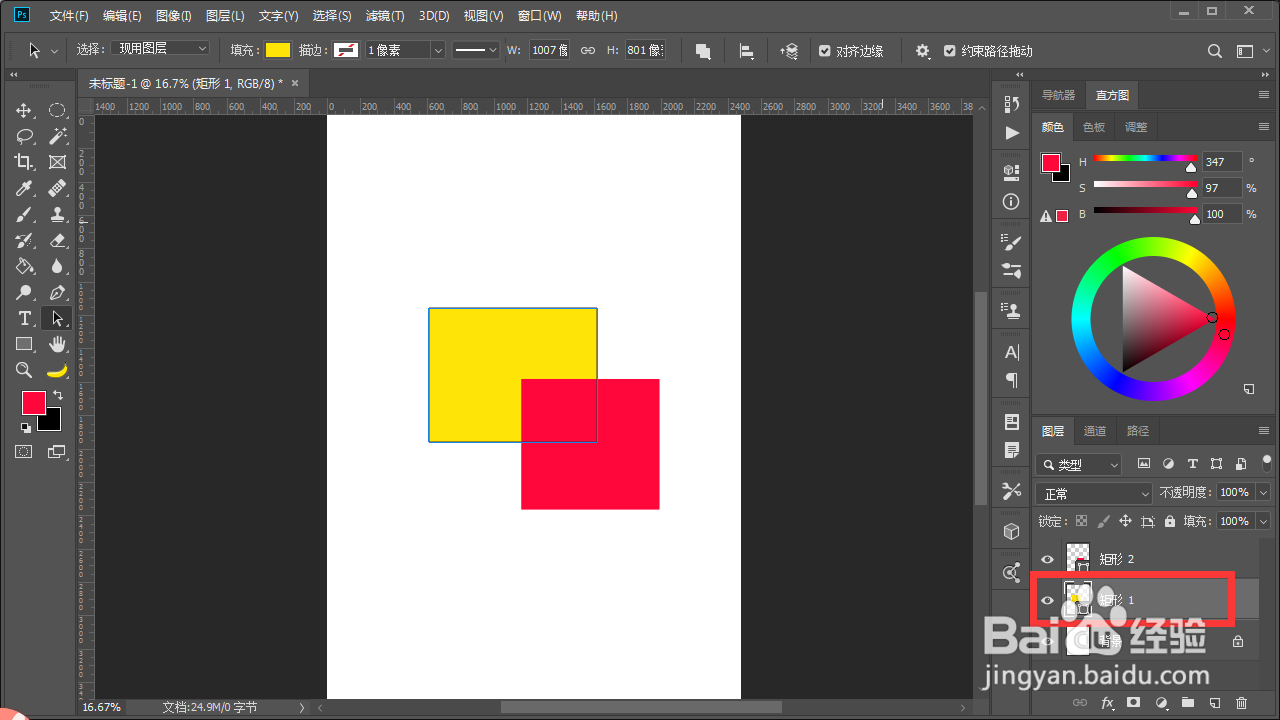Select the Lasso tool
This screenshot has height=720, width=1280.
coord(24,136)
